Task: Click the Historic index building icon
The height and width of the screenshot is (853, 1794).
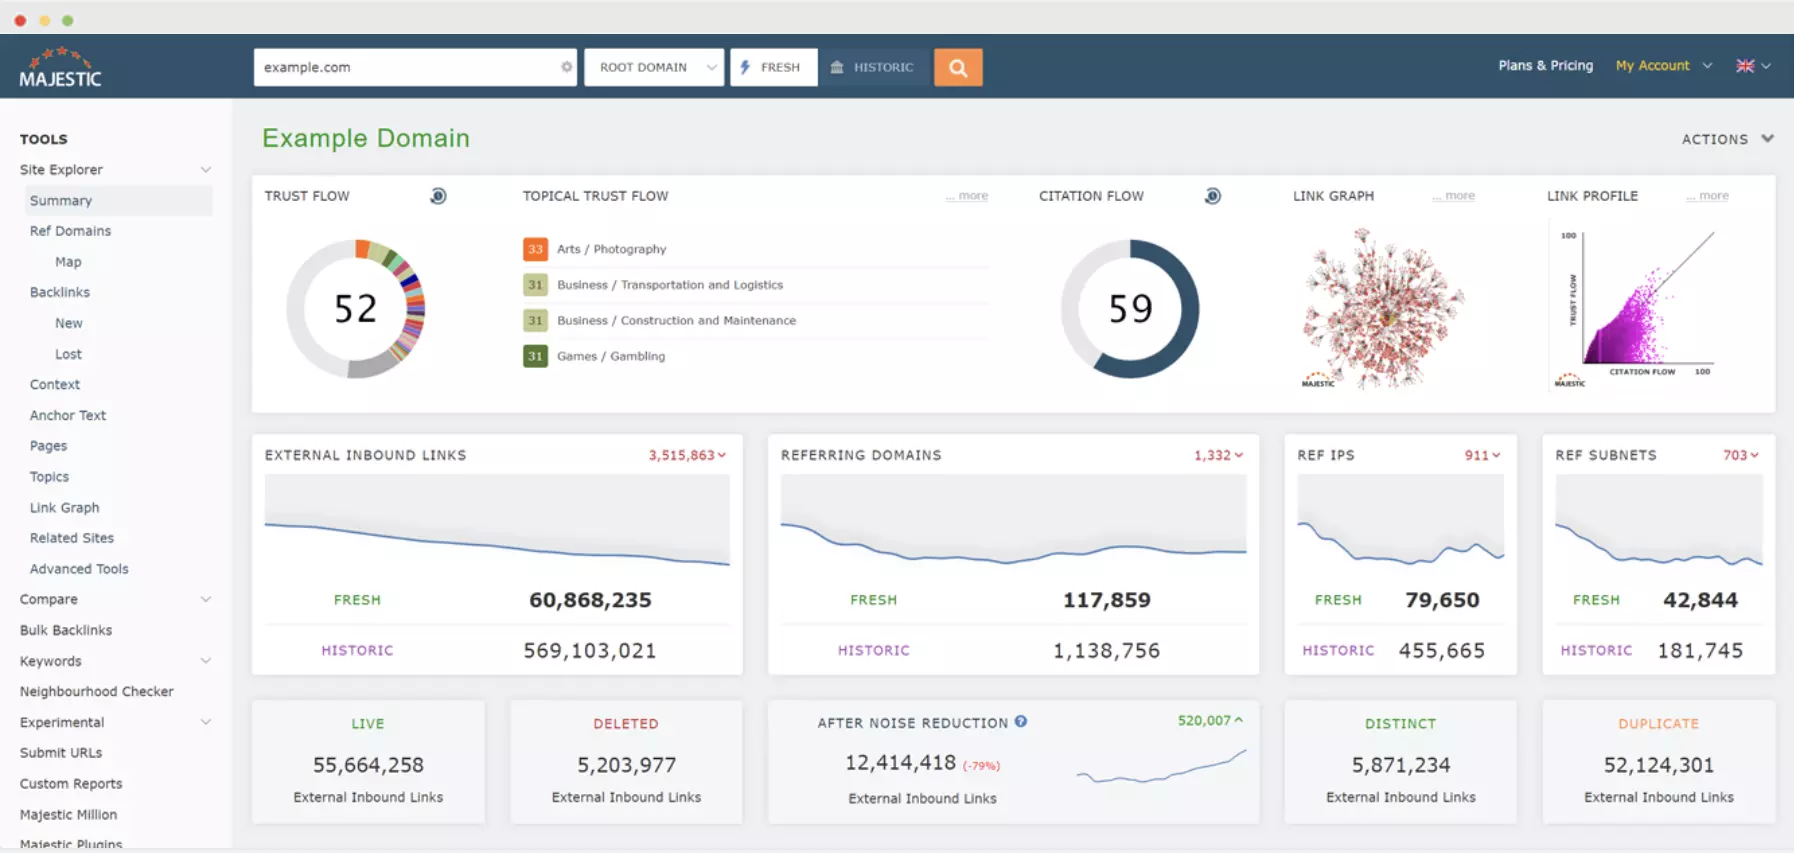Action: tap(837, 67)
